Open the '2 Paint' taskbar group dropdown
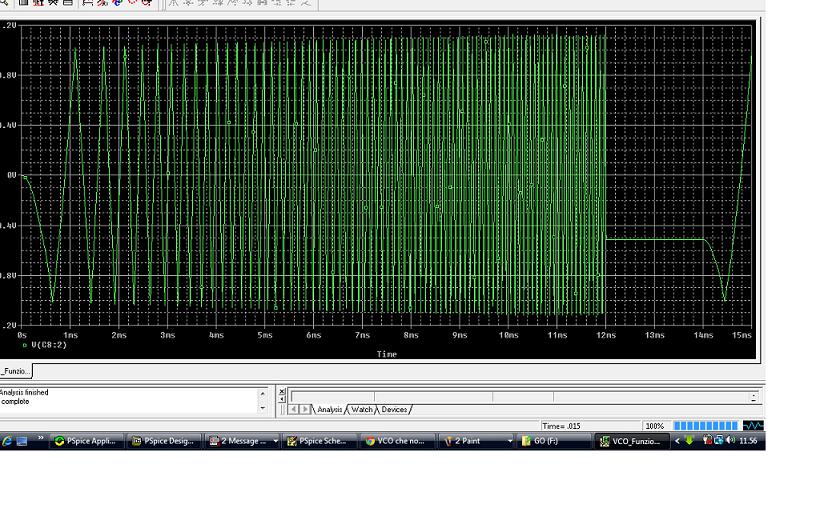This screenshot has width=820, height=512. (x=510, y=441)
